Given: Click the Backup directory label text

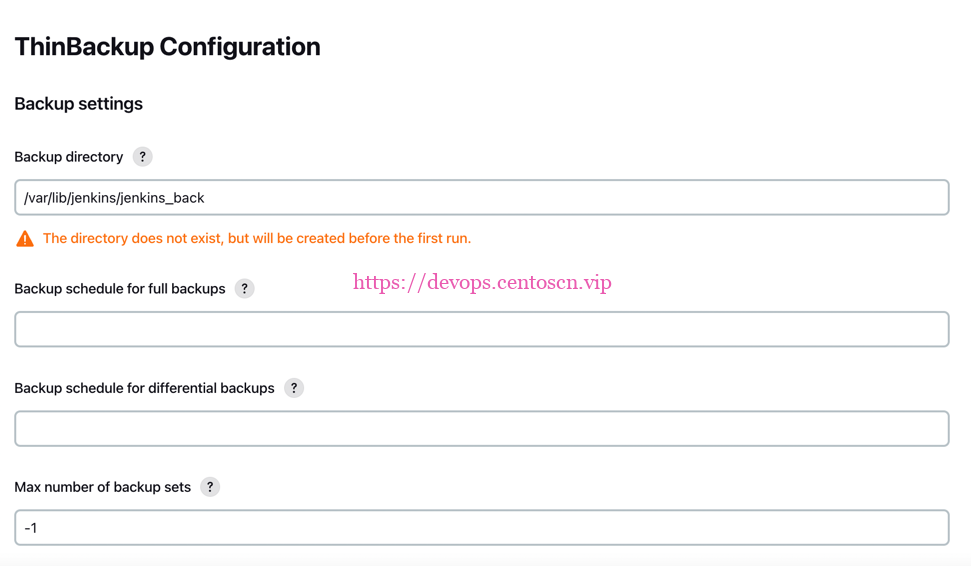Looking at the screenshot, I should (x=68, y=157).
